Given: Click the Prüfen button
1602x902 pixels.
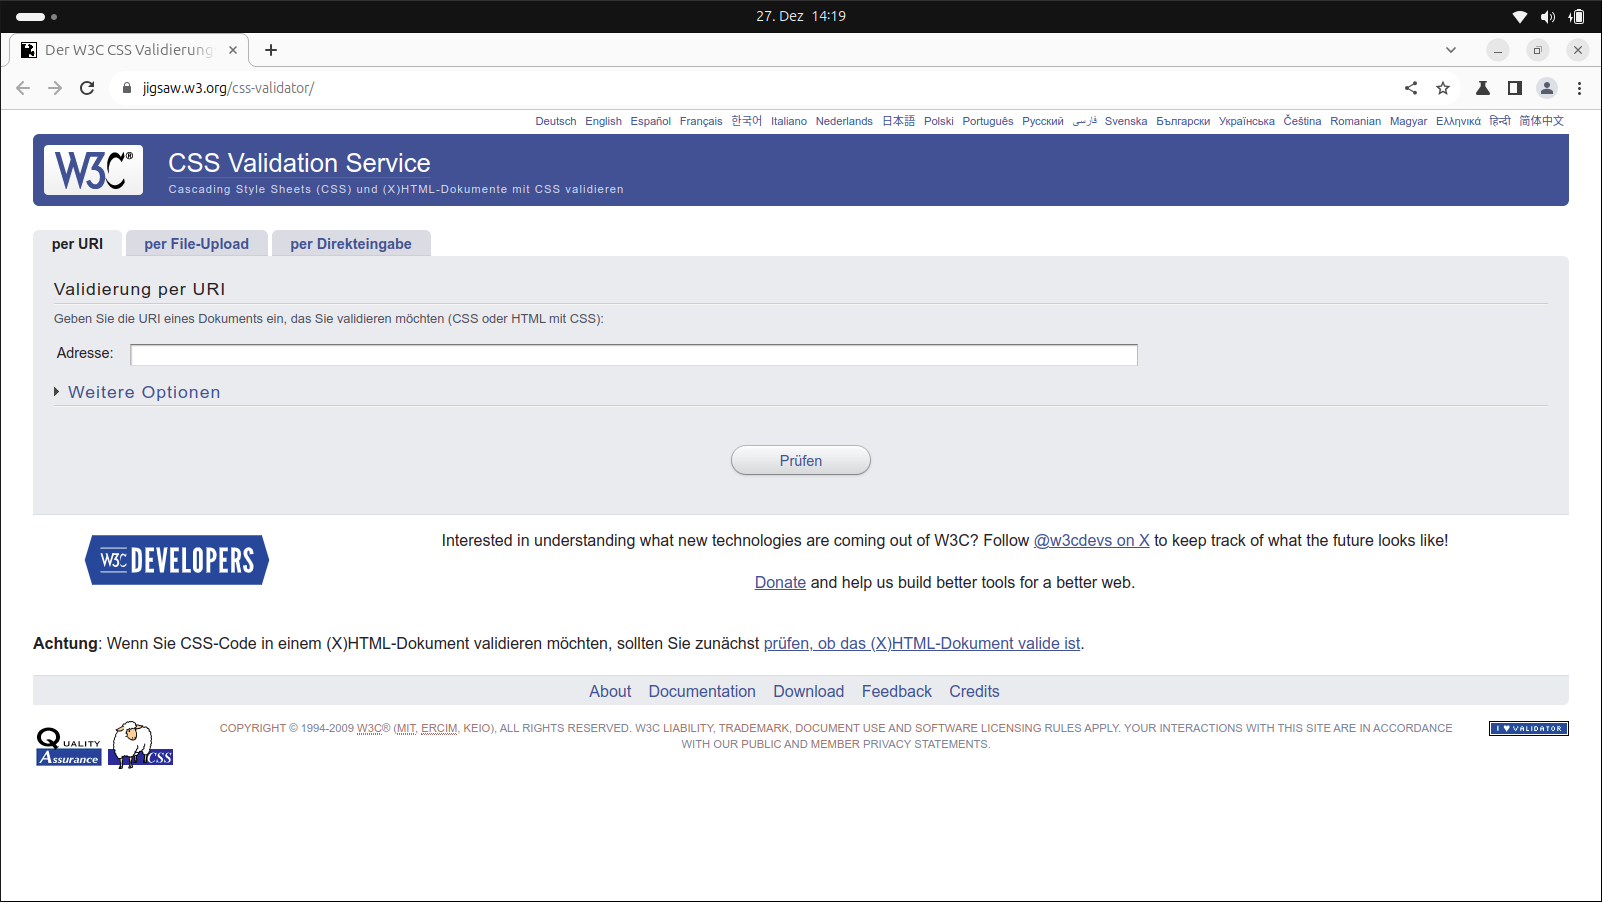Looking at the screenshot, I should click(x=801, y=460).
